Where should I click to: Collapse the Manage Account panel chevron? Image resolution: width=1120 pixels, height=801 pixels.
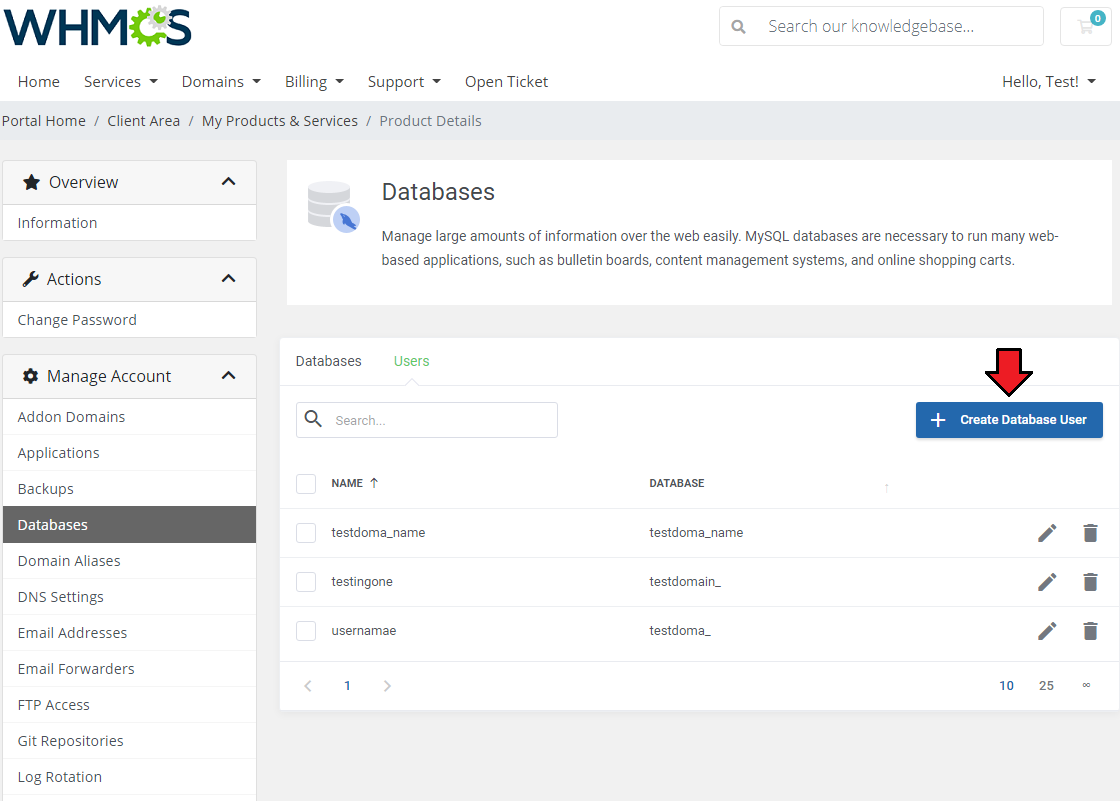tap(229, 376)
